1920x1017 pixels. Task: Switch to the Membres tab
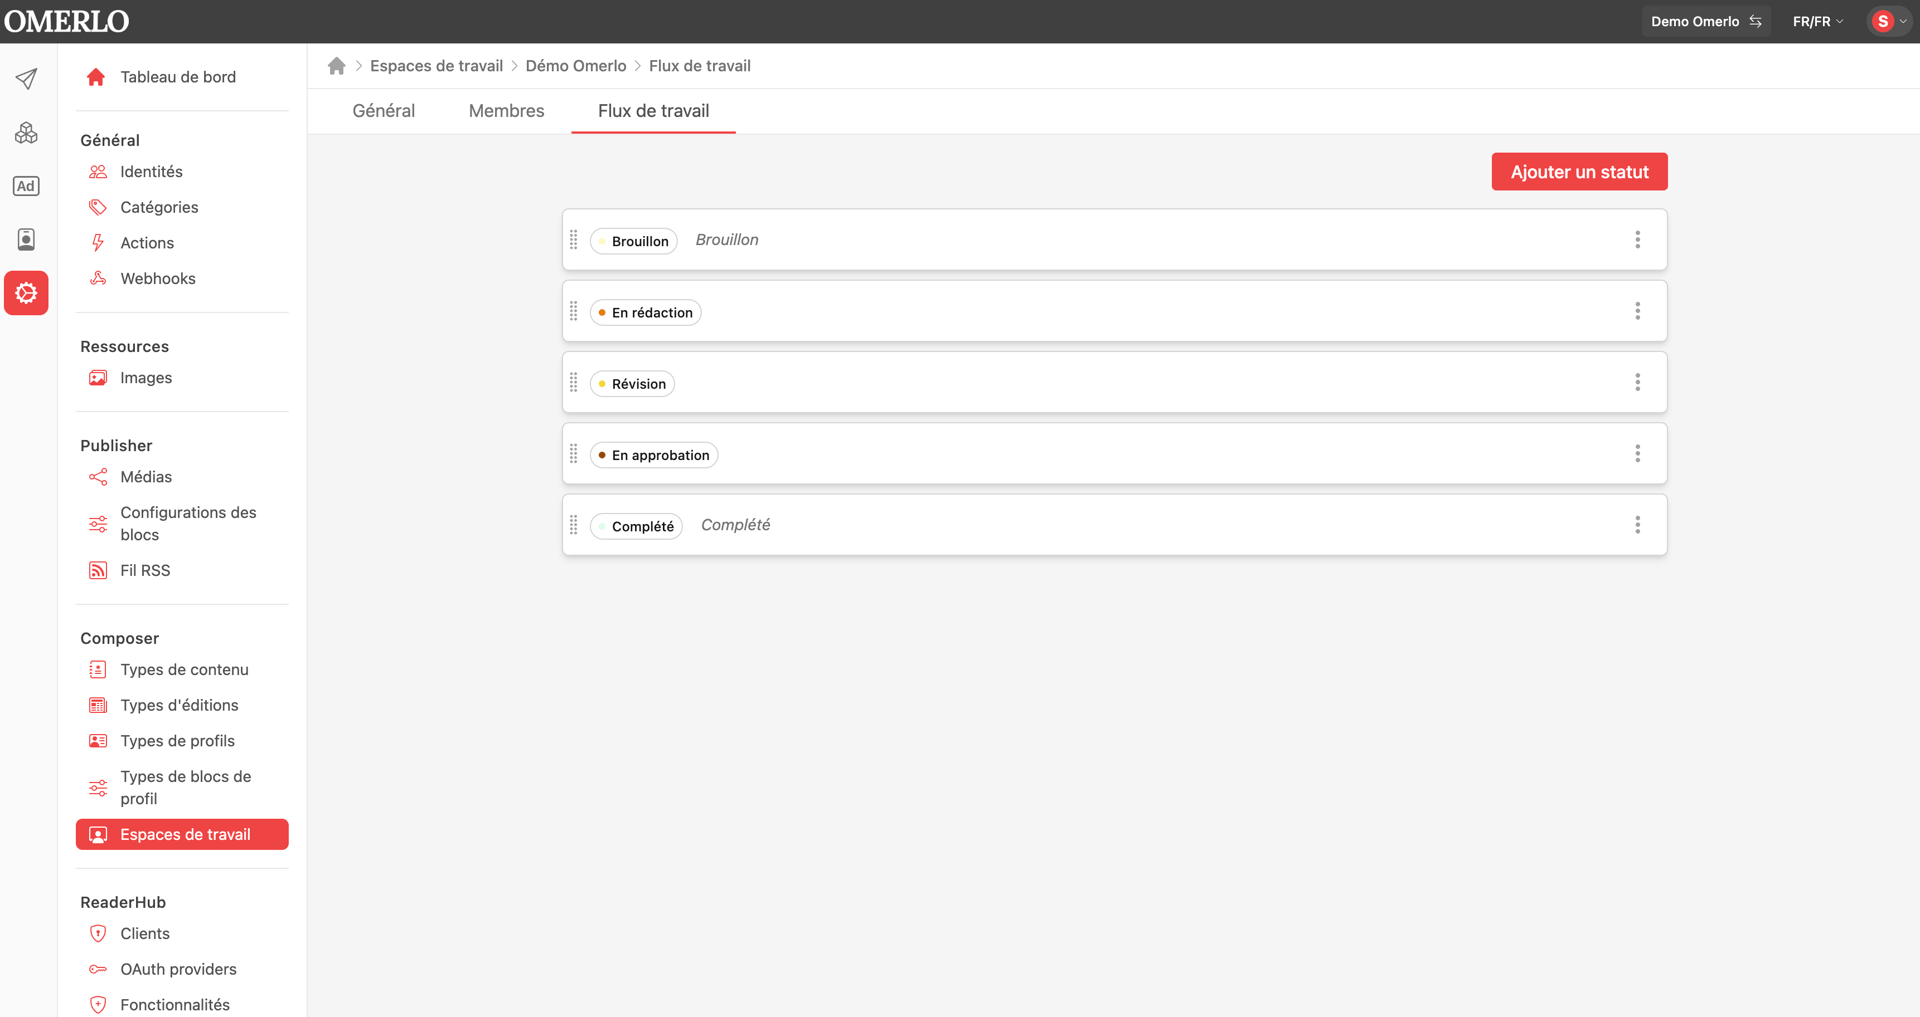click(506, 111)
